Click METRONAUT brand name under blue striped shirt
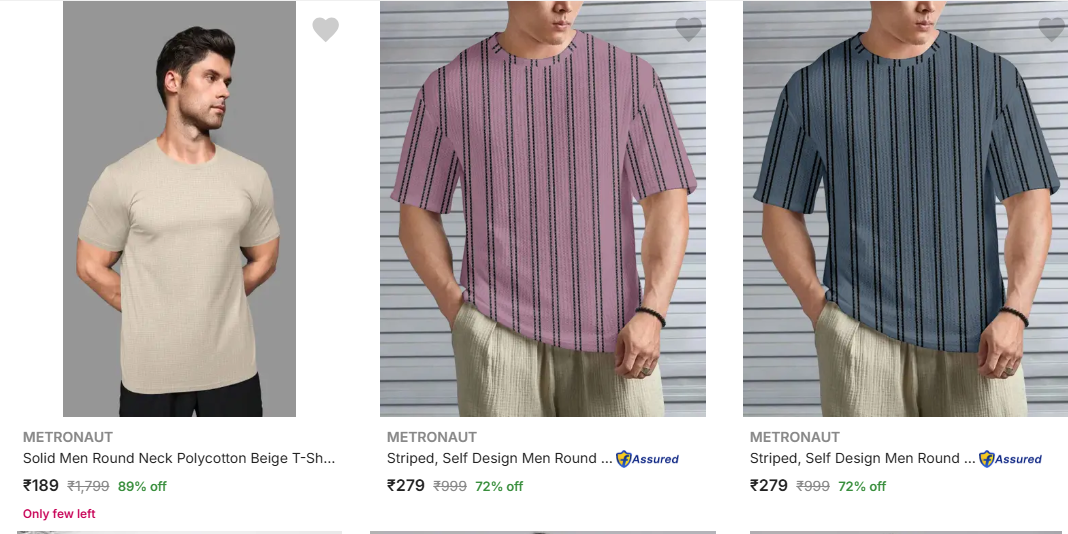 (x=795, y=437)
